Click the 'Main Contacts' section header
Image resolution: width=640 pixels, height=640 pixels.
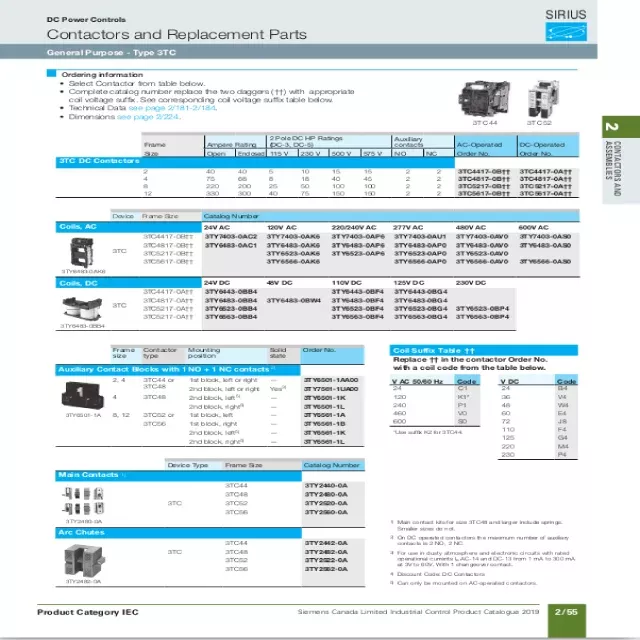point(178,476)
